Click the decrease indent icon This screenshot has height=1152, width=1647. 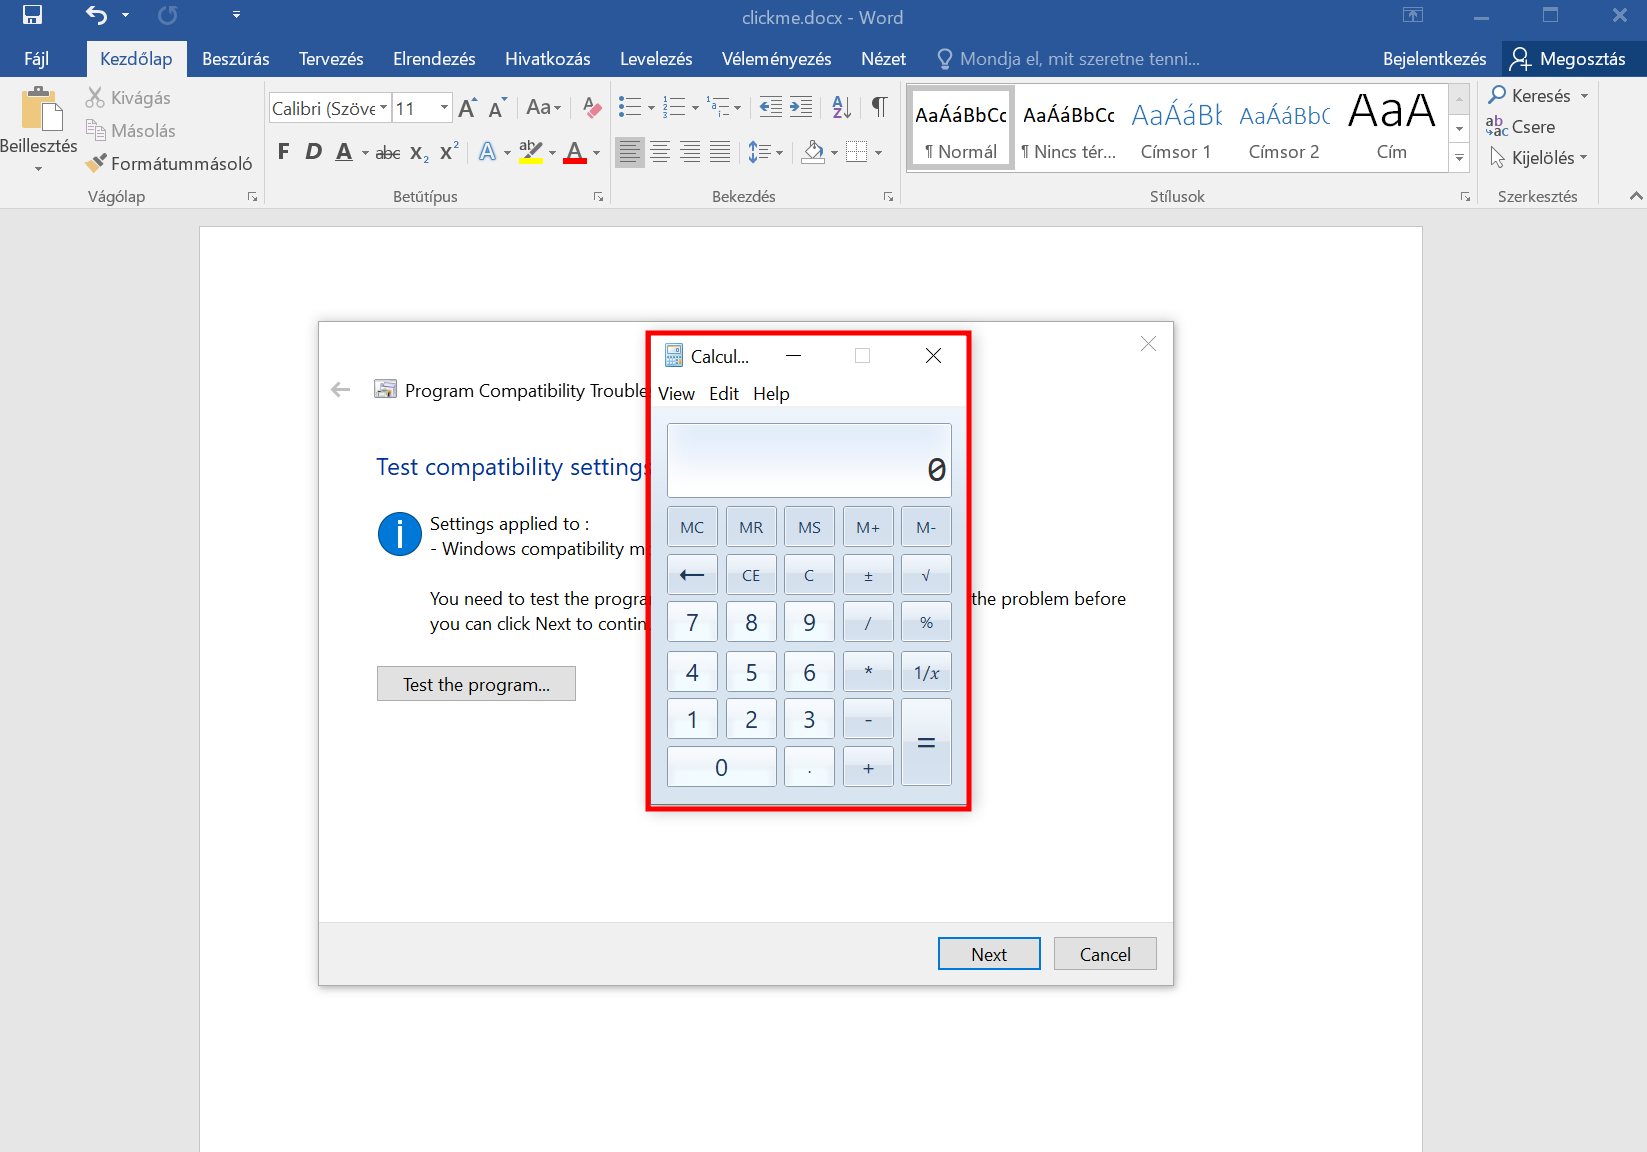tap(770, 107)
